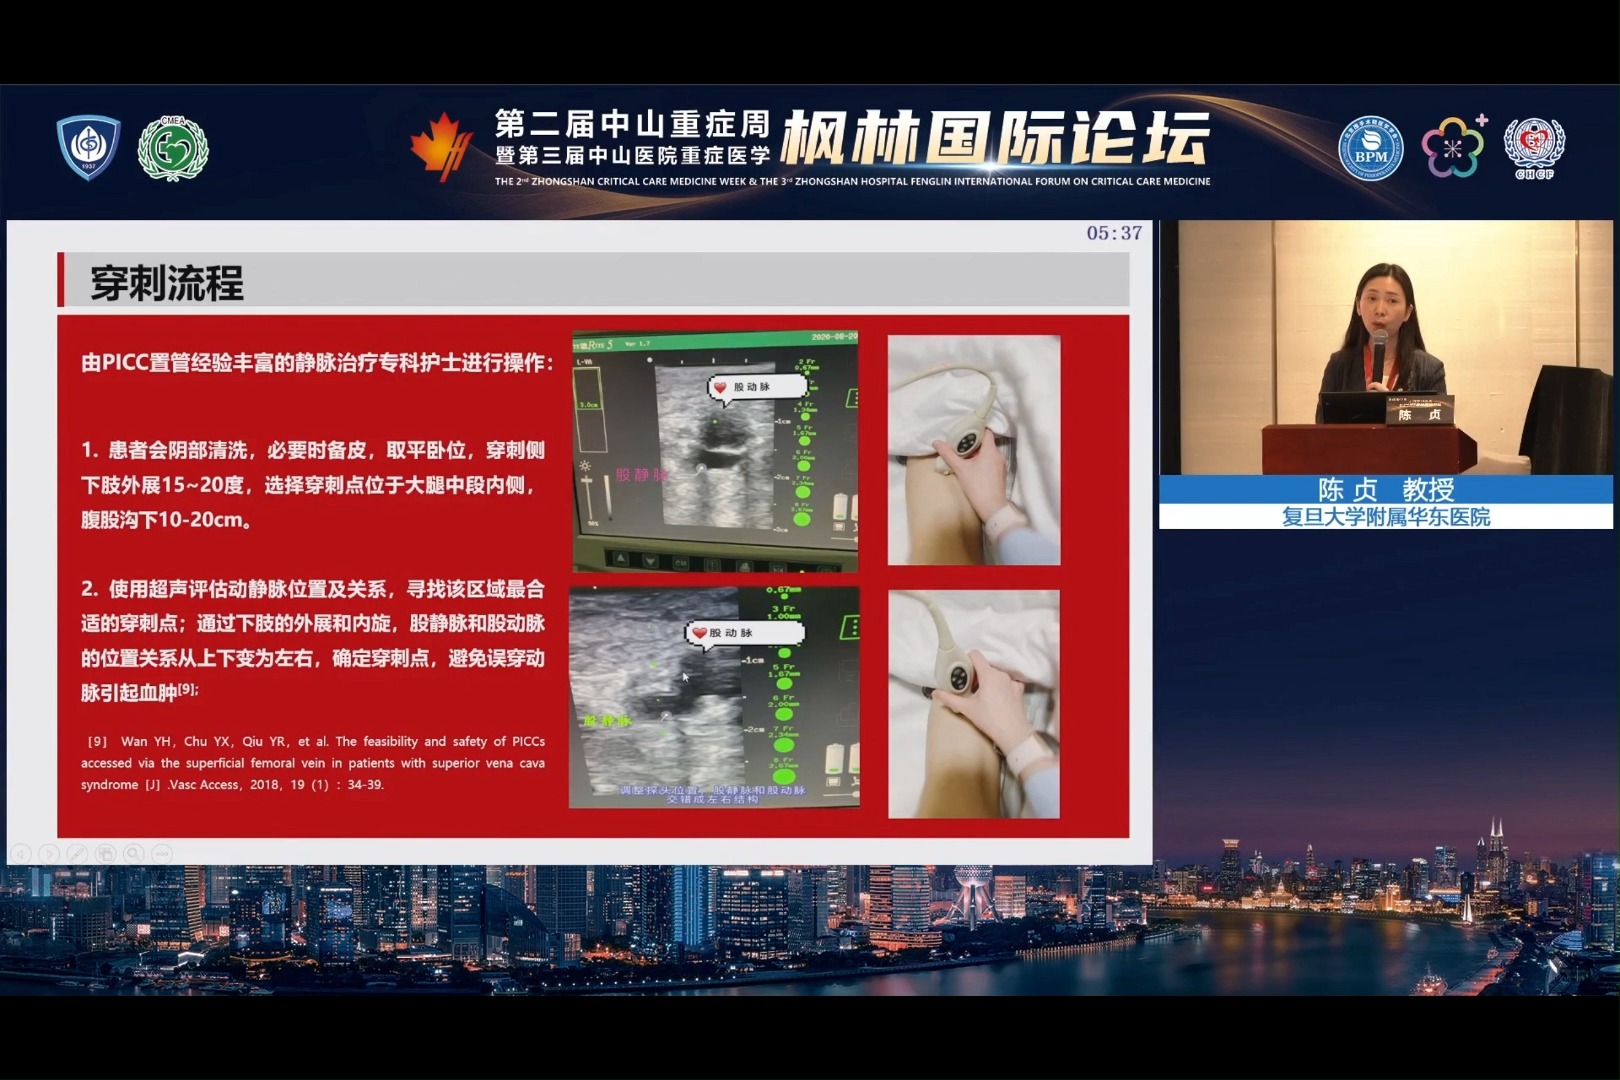Activate the slideshow zoom magnifier
The height and width of the screenshot is (1080, 1620).
[133, 853]
